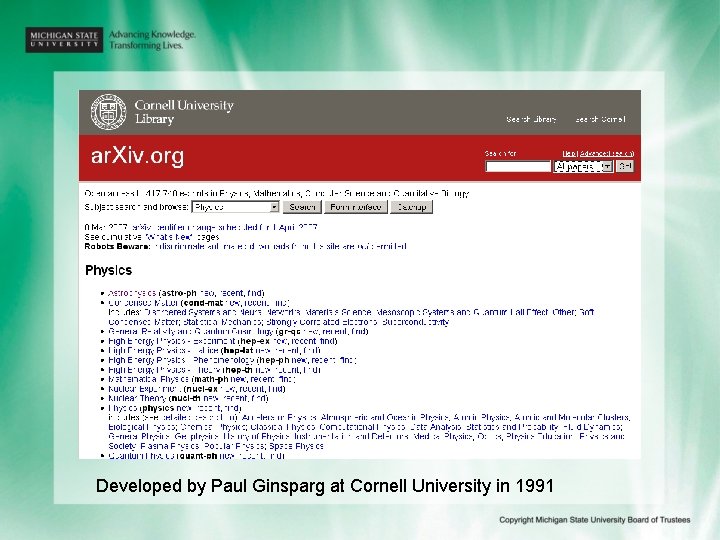Viewport: 720px width, 540px height.
Task: Click the Cornell University seal logo
Action: (x=108, y=112)
